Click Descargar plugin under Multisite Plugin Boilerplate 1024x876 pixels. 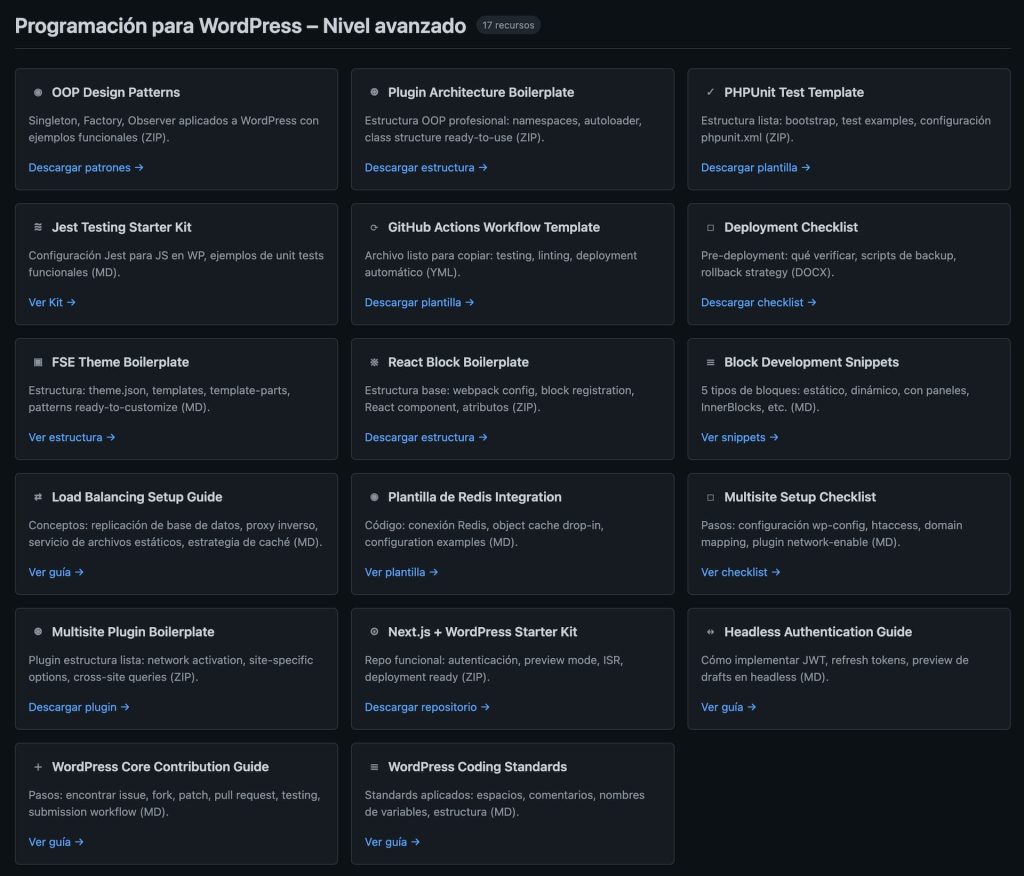pos(79,707)
